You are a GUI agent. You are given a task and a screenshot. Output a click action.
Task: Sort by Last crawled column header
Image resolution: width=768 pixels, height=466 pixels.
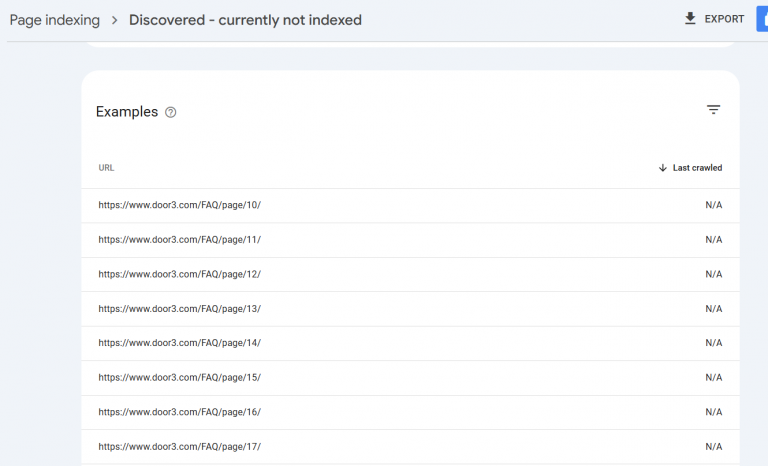697,168
